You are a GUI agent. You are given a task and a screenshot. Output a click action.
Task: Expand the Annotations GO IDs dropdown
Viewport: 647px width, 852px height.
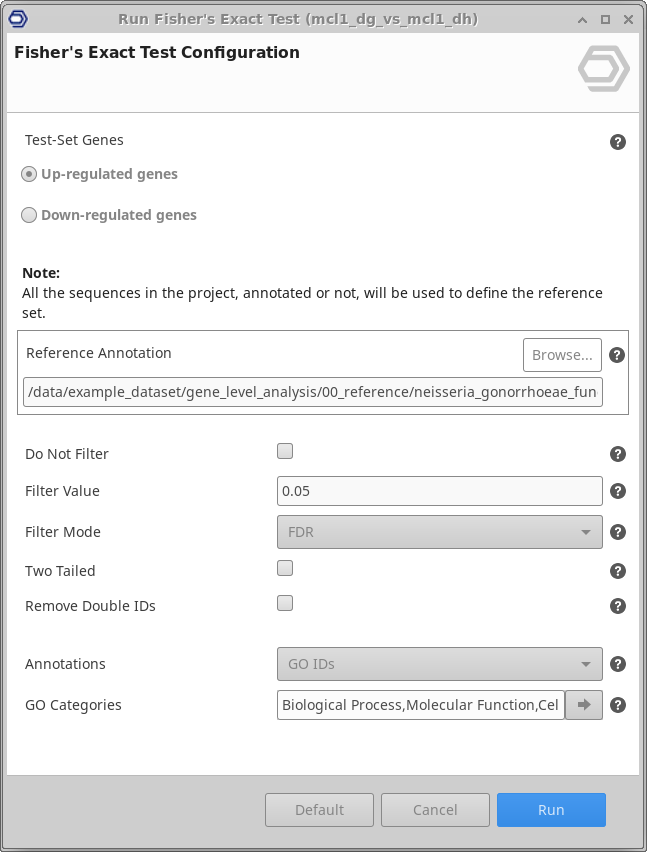[439, 663]
